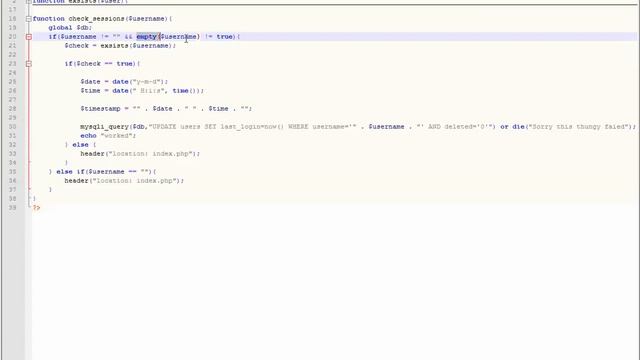Click the mysqli_query function call
This screenshot has width=640, height=360.
(104, 127)
